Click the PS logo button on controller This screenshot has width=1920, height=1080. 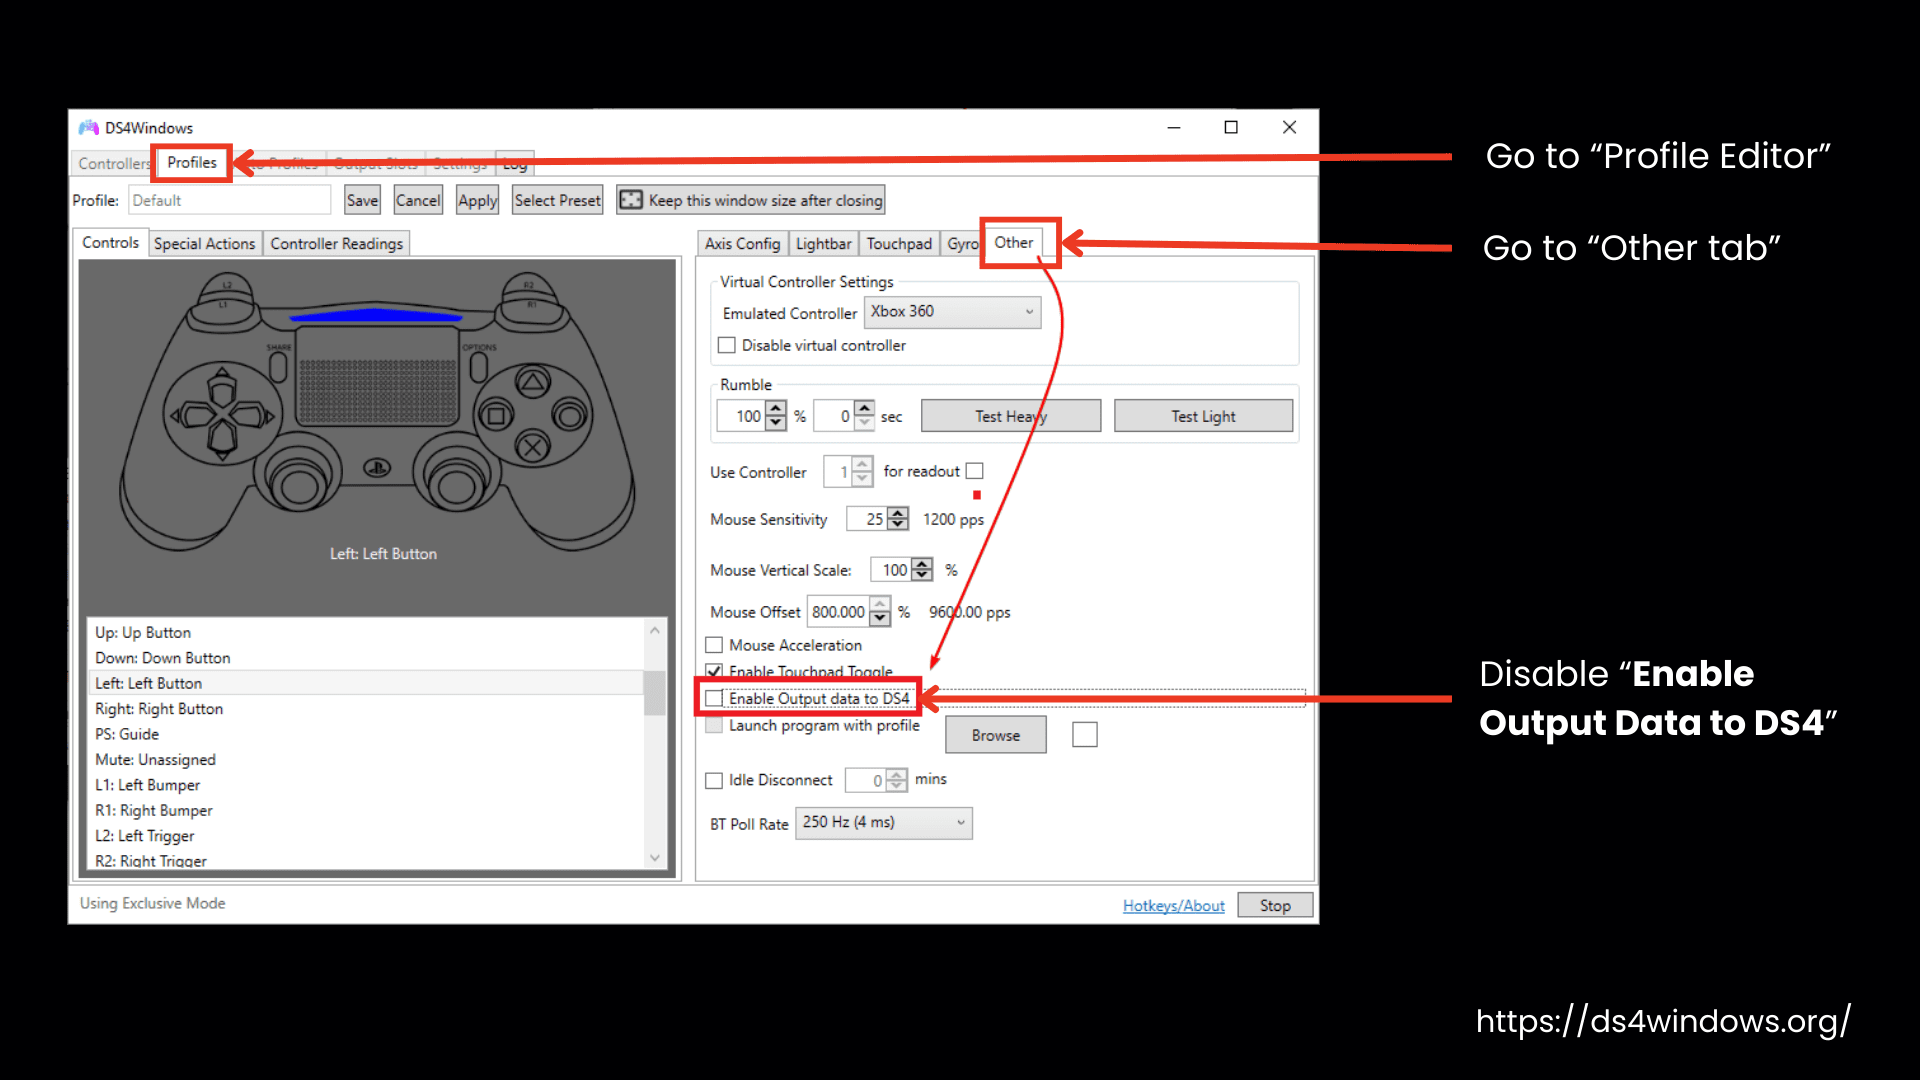[x=377, y=467]
